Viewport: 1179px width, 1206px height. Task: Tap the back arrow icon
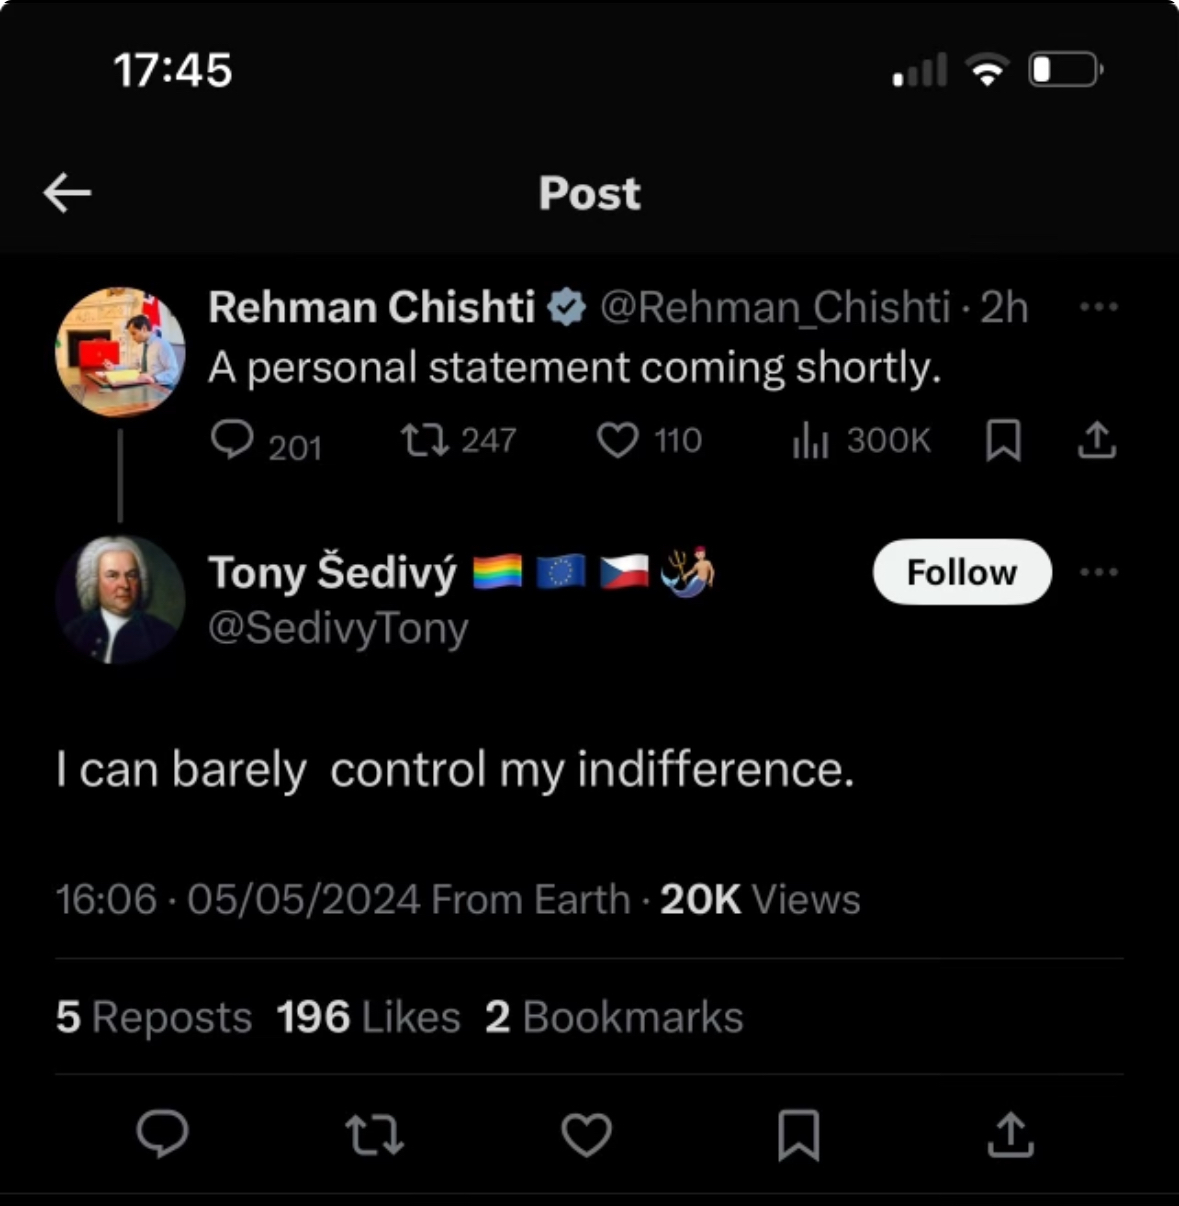click(67, 192)
